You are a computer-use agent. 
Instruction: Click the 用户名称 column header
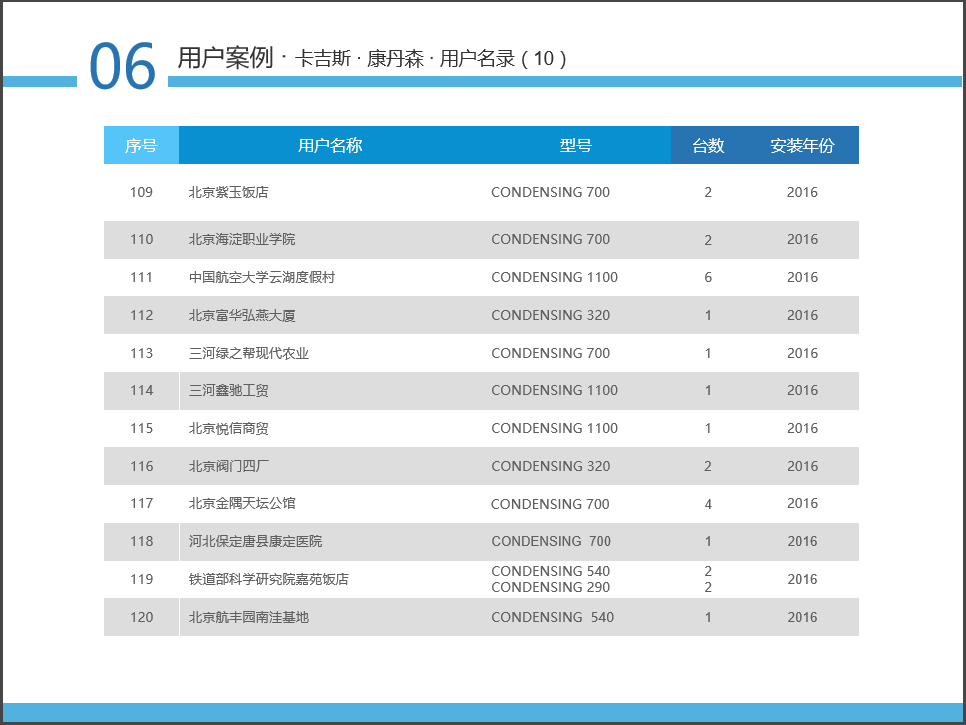[x=330, y=145]
